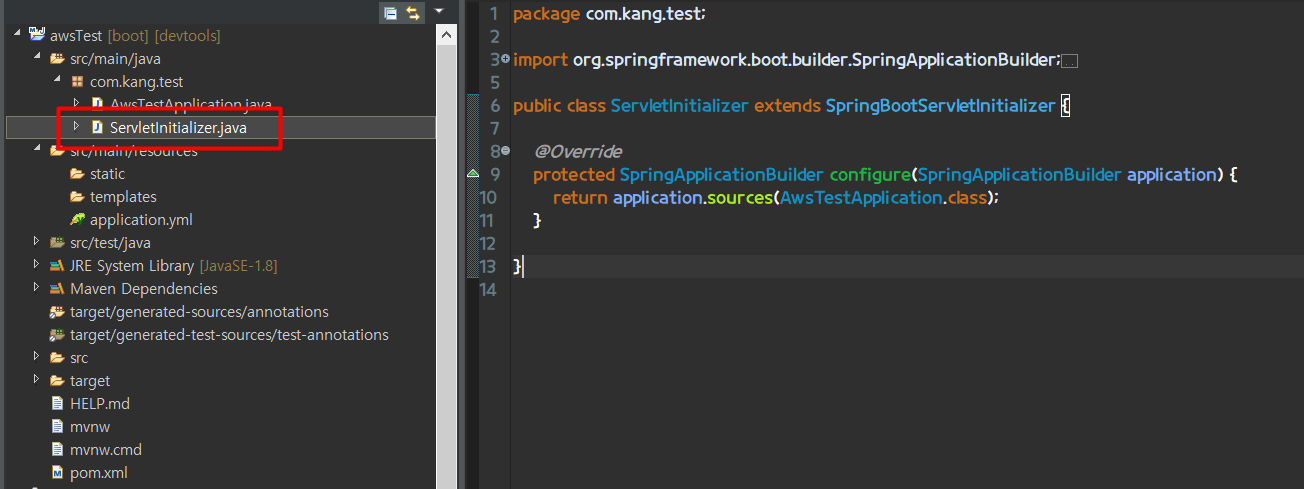
Task: Click the application.yml Spring leaf icon
Action: pos(77,220)
